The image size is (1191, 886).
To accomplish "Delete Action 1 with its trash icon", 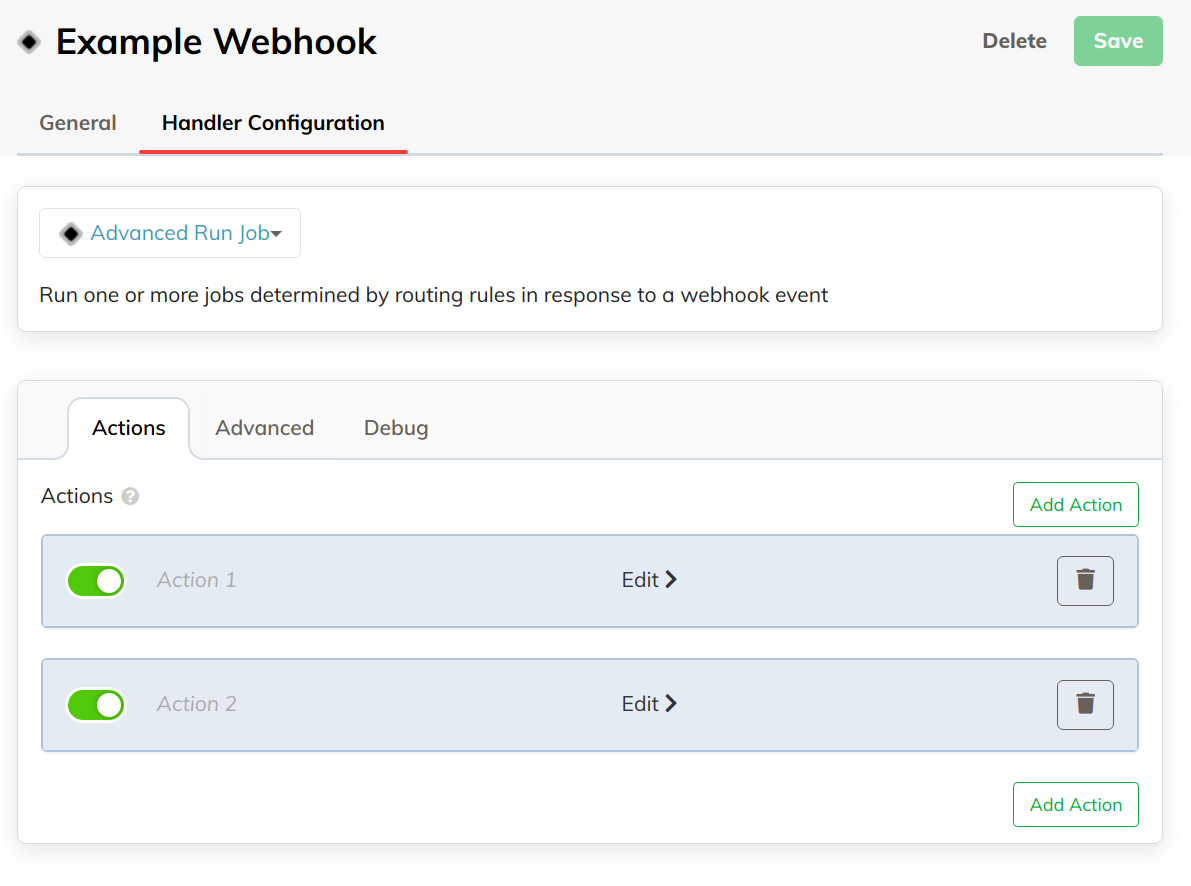I will pos(1085,581).
